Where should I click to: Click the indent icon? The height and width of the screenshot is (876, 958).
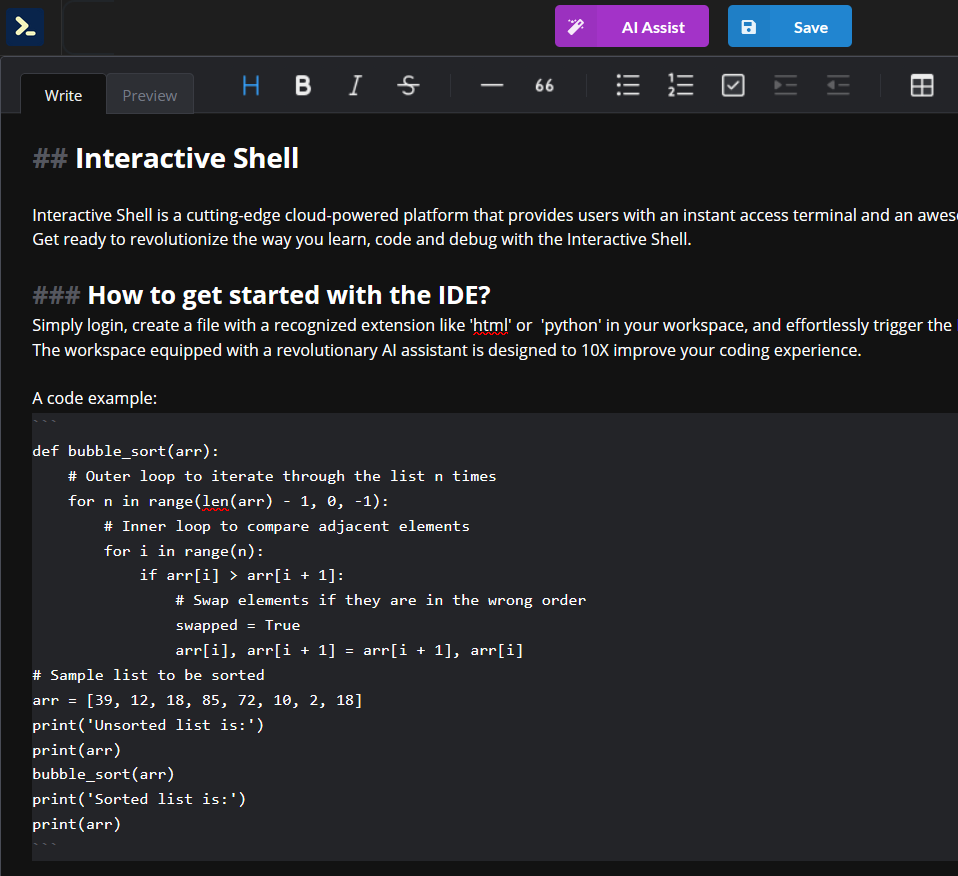coord(786,86)
